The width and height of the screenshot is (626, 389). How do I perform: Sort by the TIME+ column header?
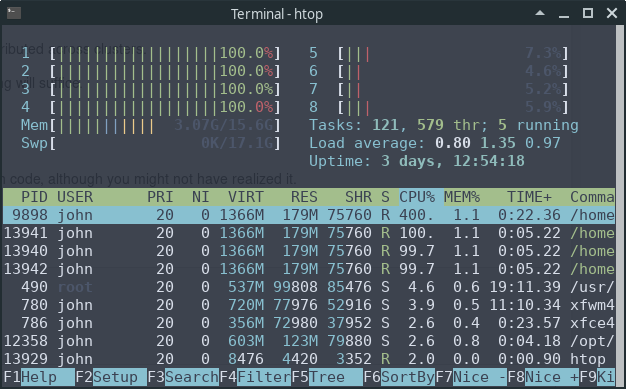coord(529,197)
